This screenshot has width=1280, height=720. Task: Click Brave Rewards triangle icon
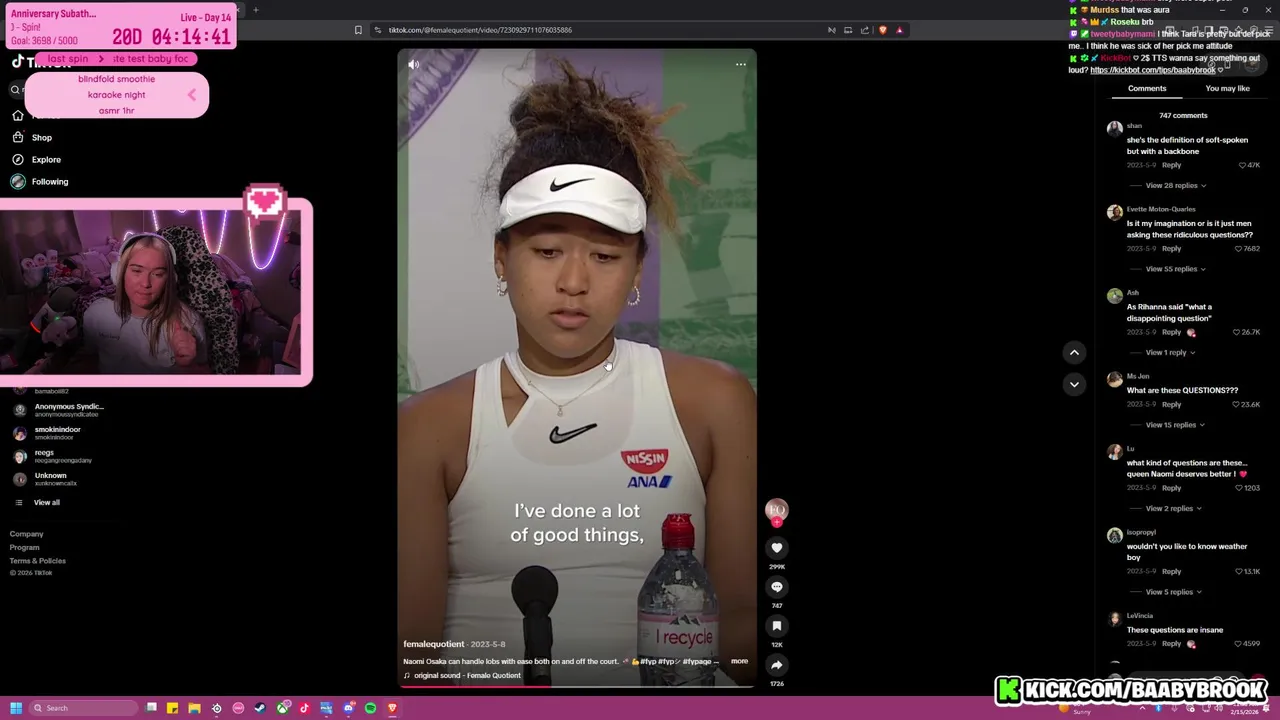(x=899, y=30)
